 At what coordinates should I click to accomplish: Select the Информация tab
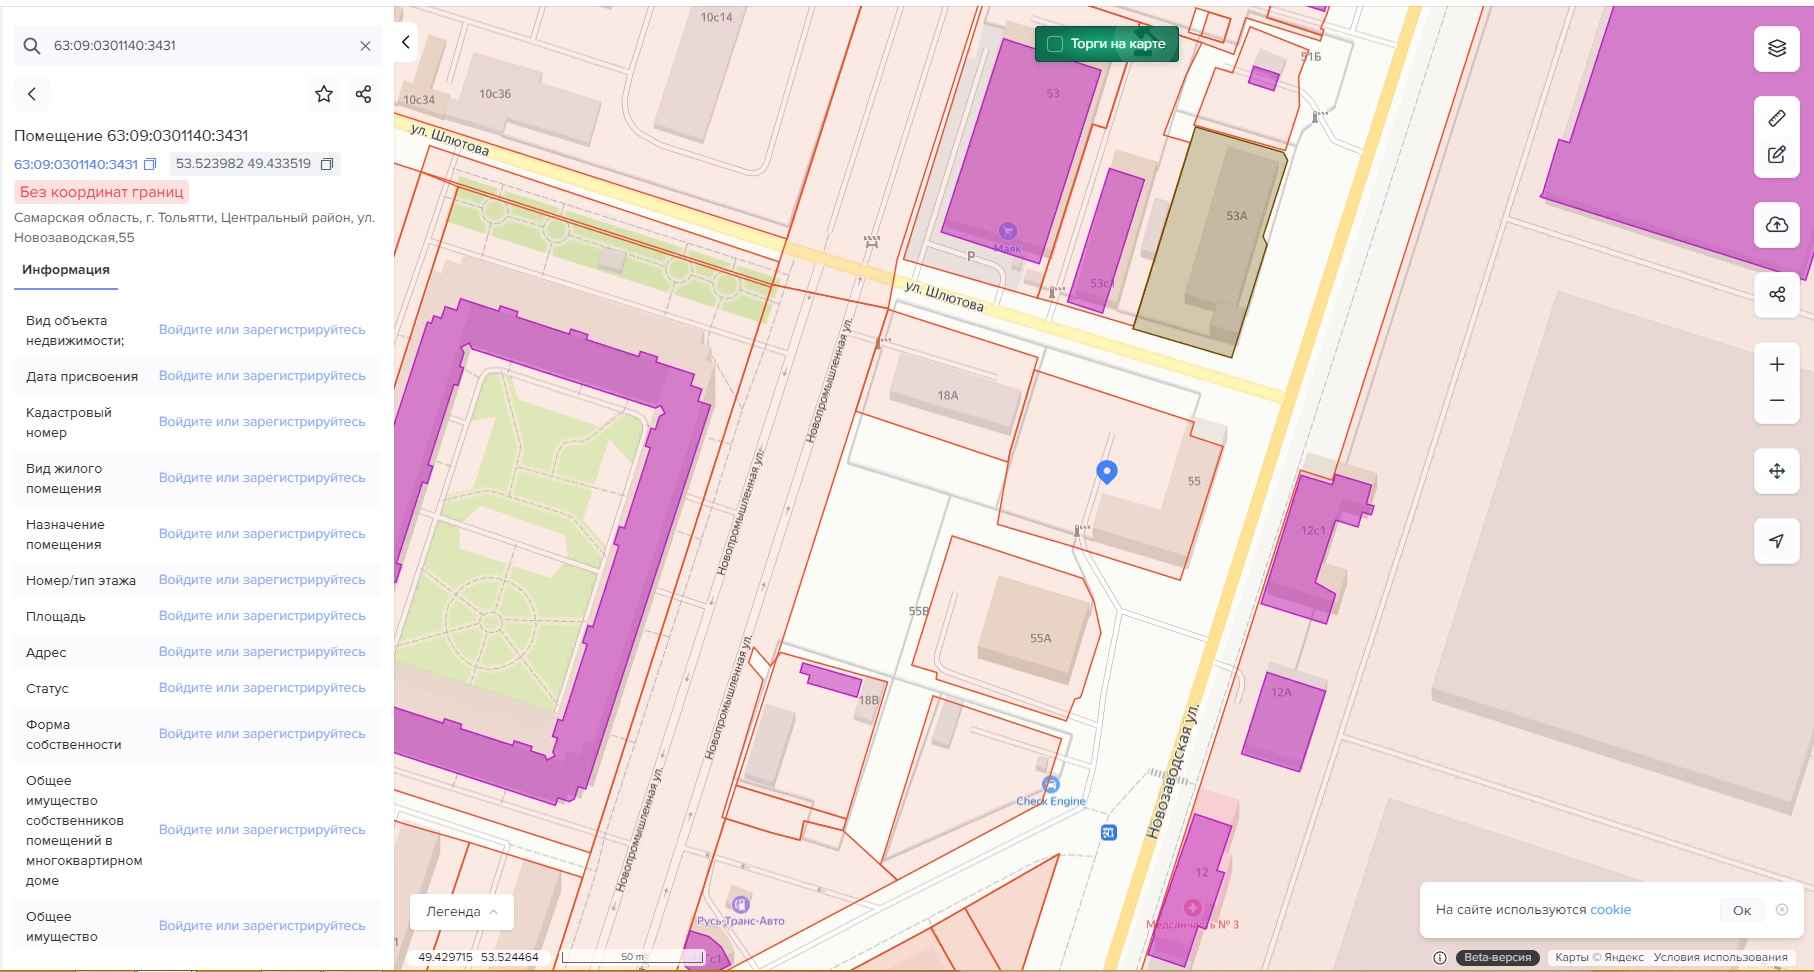(x=66, y=270)
